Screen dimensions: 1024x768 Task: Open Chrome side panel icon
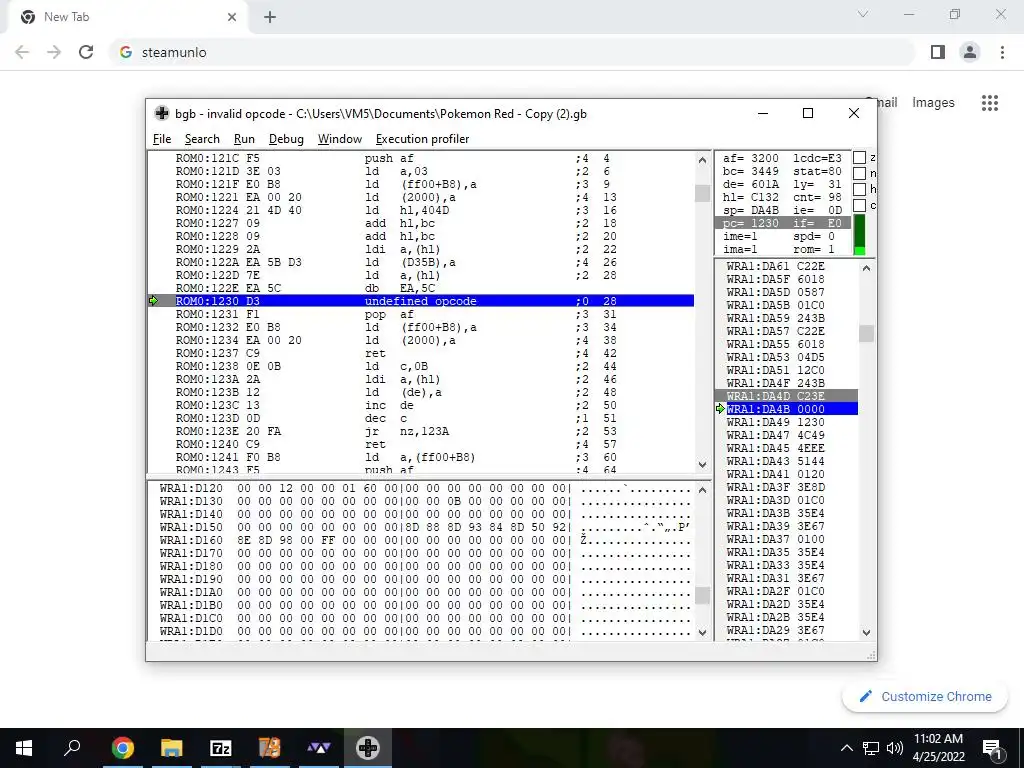click(x=938, y=52)
